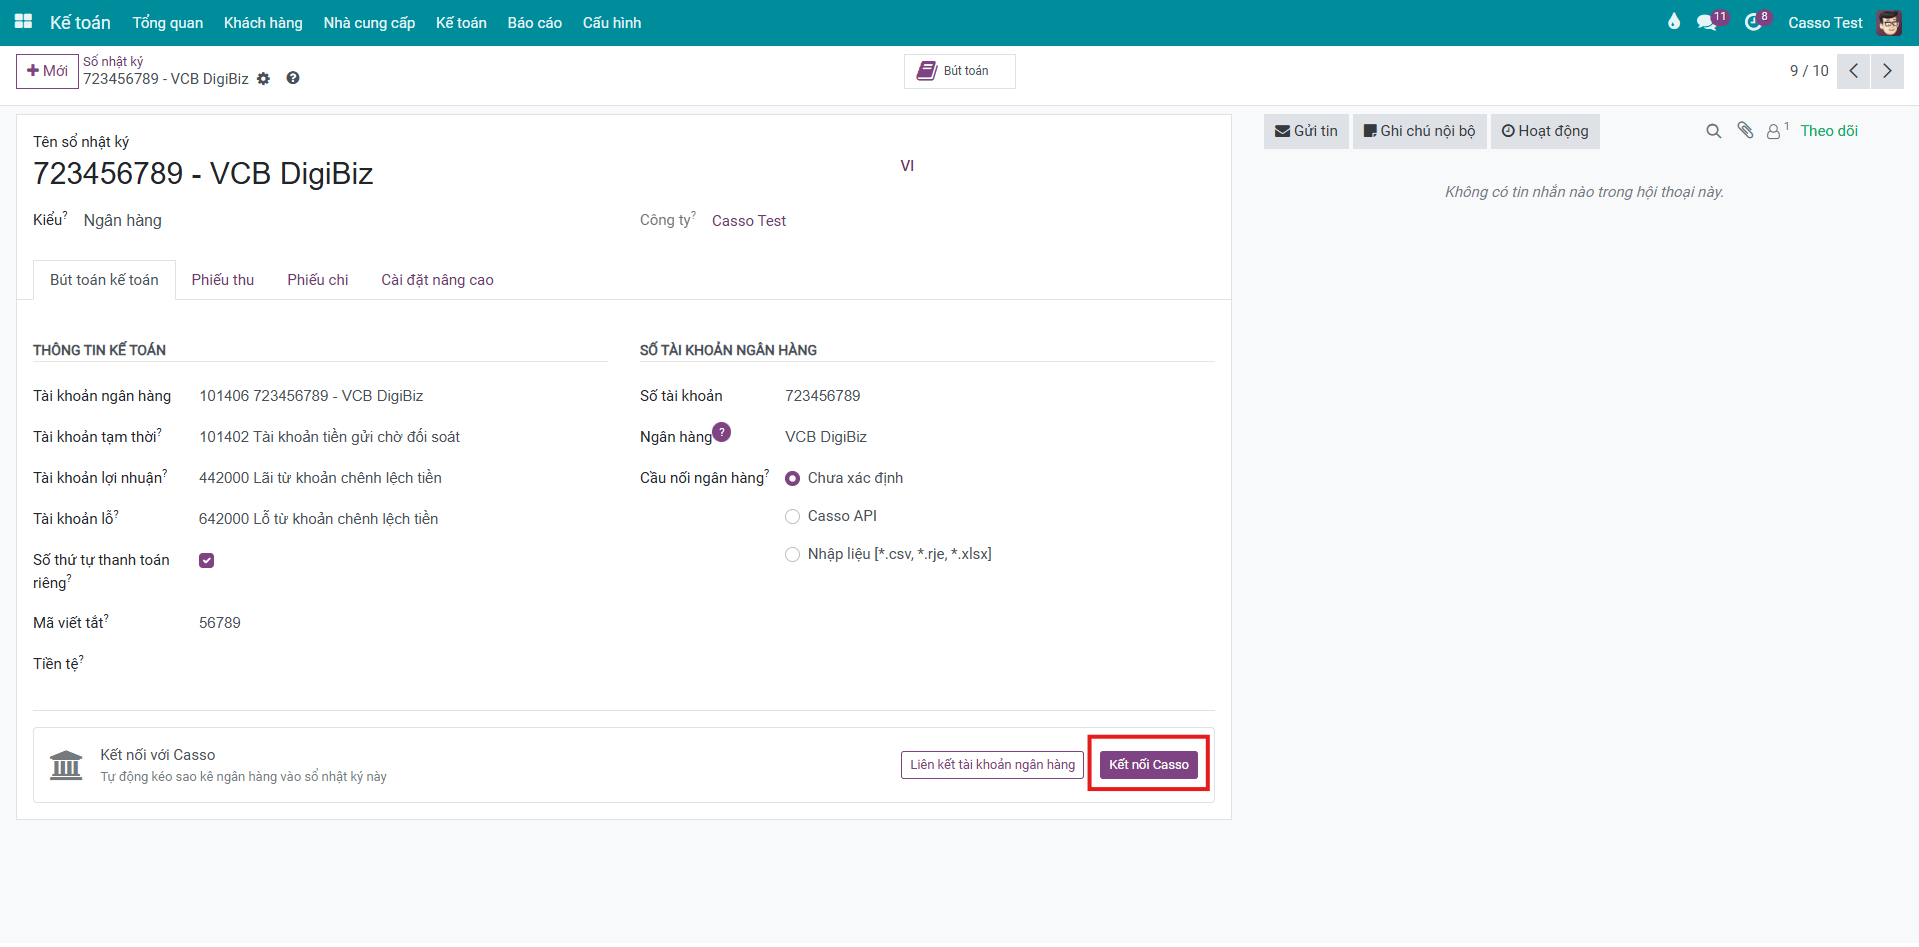Click Liên kết tài khoản ngân hàng button
This screenshot has height=947, width=1919.
992,765
